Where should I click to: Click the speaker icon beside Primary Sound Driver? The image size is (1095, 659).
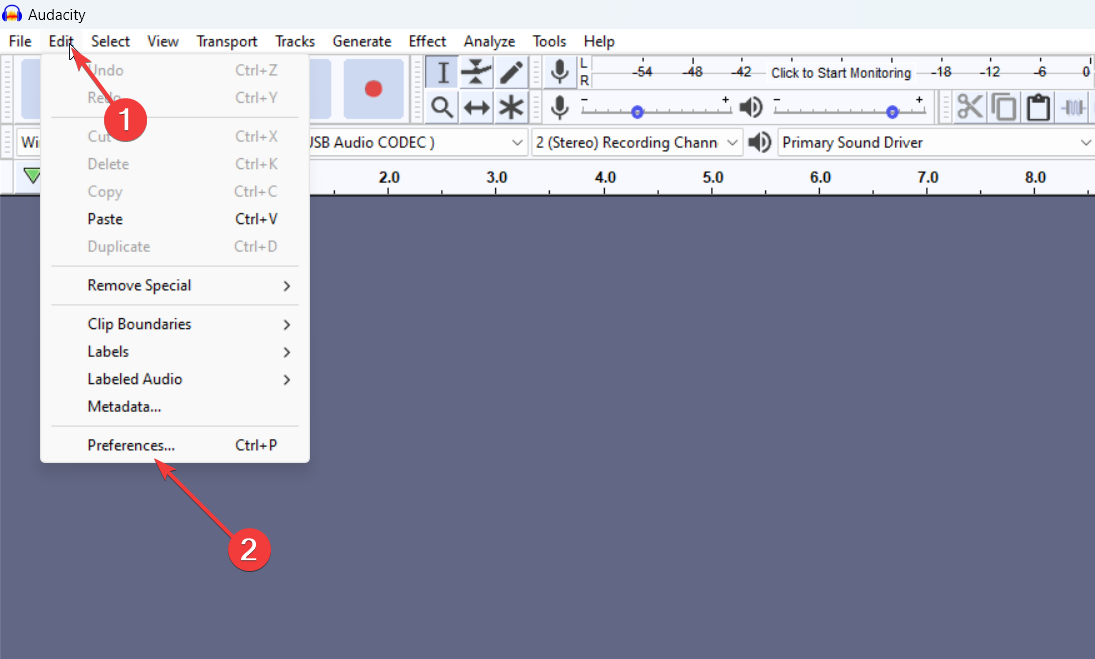[x=759, y=142]
